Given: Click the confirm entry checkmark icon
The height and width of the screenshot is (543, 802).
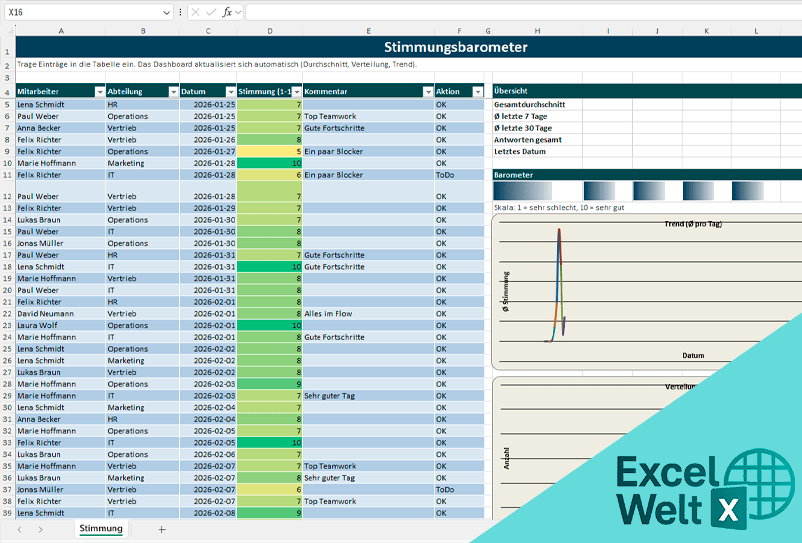Looking at the screenshot, I should click(210, 12).
